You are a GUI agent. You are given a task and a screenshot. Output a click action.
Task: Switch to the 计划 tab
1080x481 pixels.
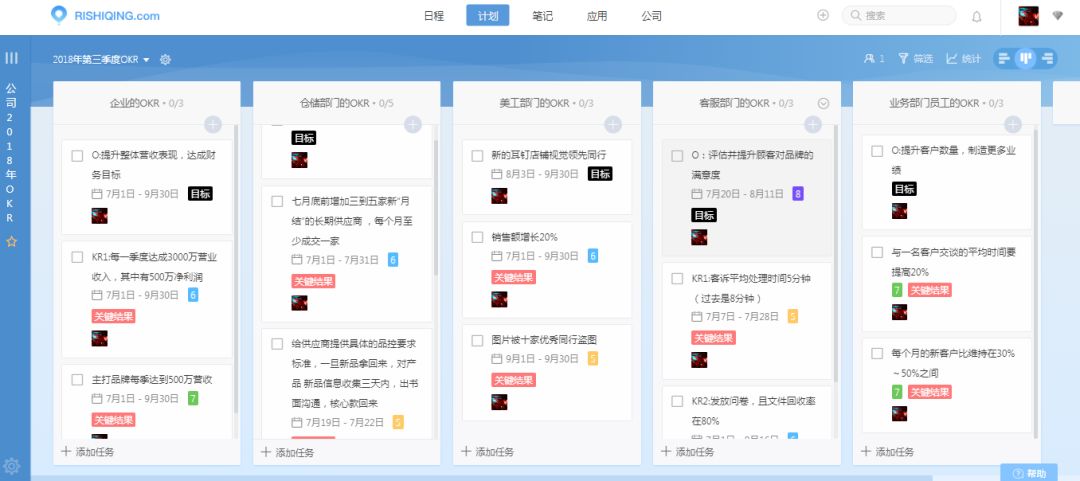point(488,16)
